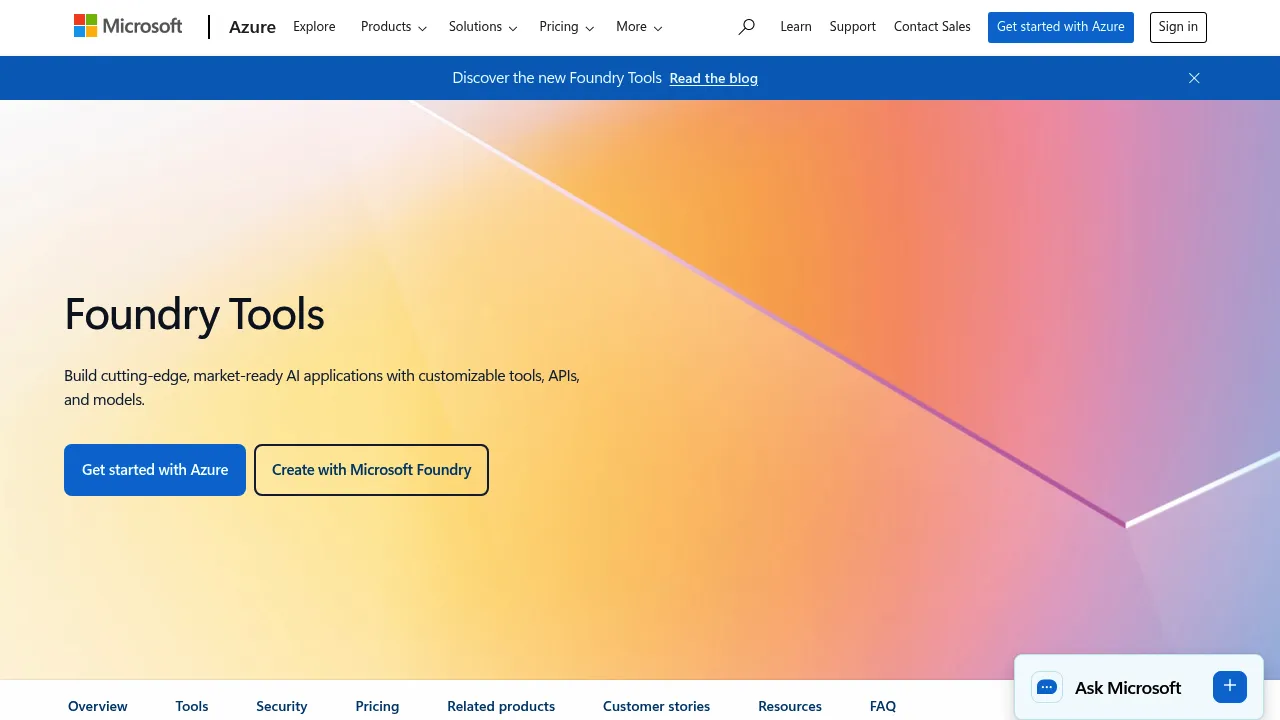Click Contact Sales in the header
The image size is (1280, 720).
(x=932, y=27)
